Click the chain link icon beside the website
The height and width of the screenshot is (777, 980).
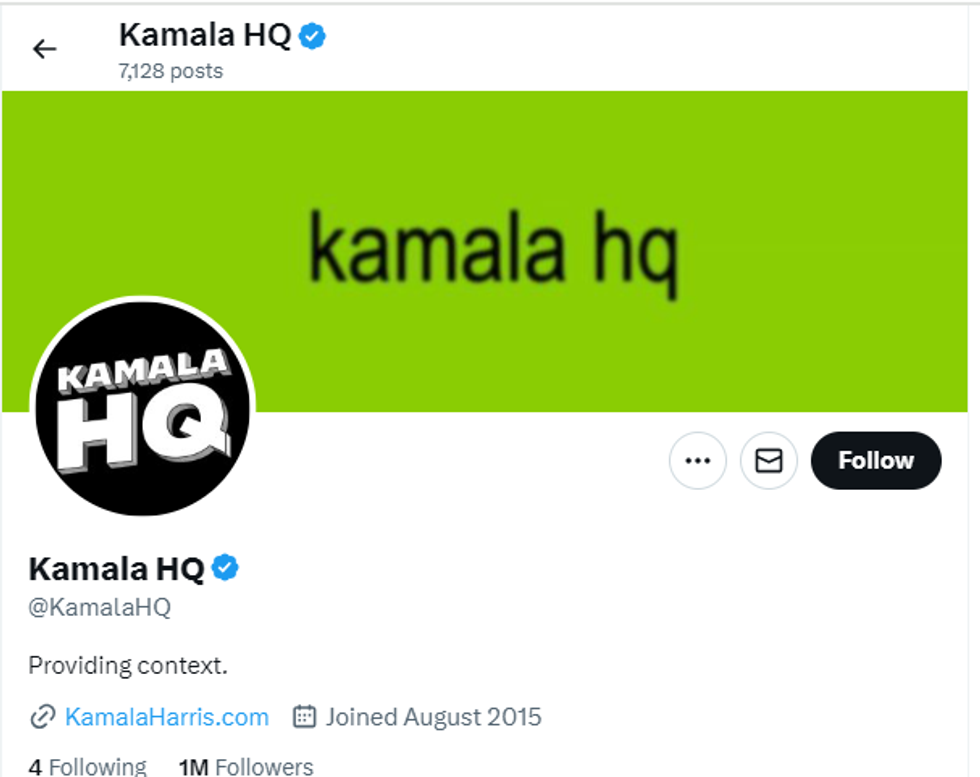(42, 717)
